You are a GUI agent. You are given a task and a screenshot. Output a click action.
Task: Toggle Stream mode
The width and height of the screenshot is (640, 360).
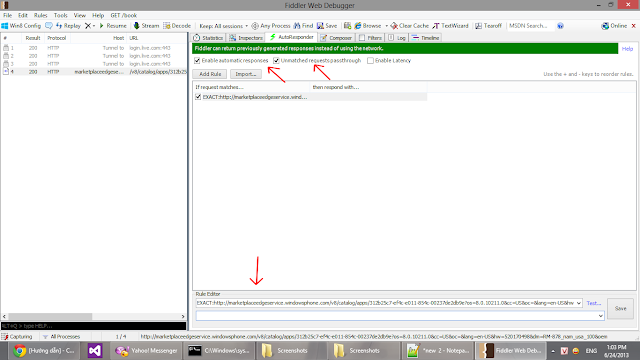pyautogui.click(x=146, y=26)
